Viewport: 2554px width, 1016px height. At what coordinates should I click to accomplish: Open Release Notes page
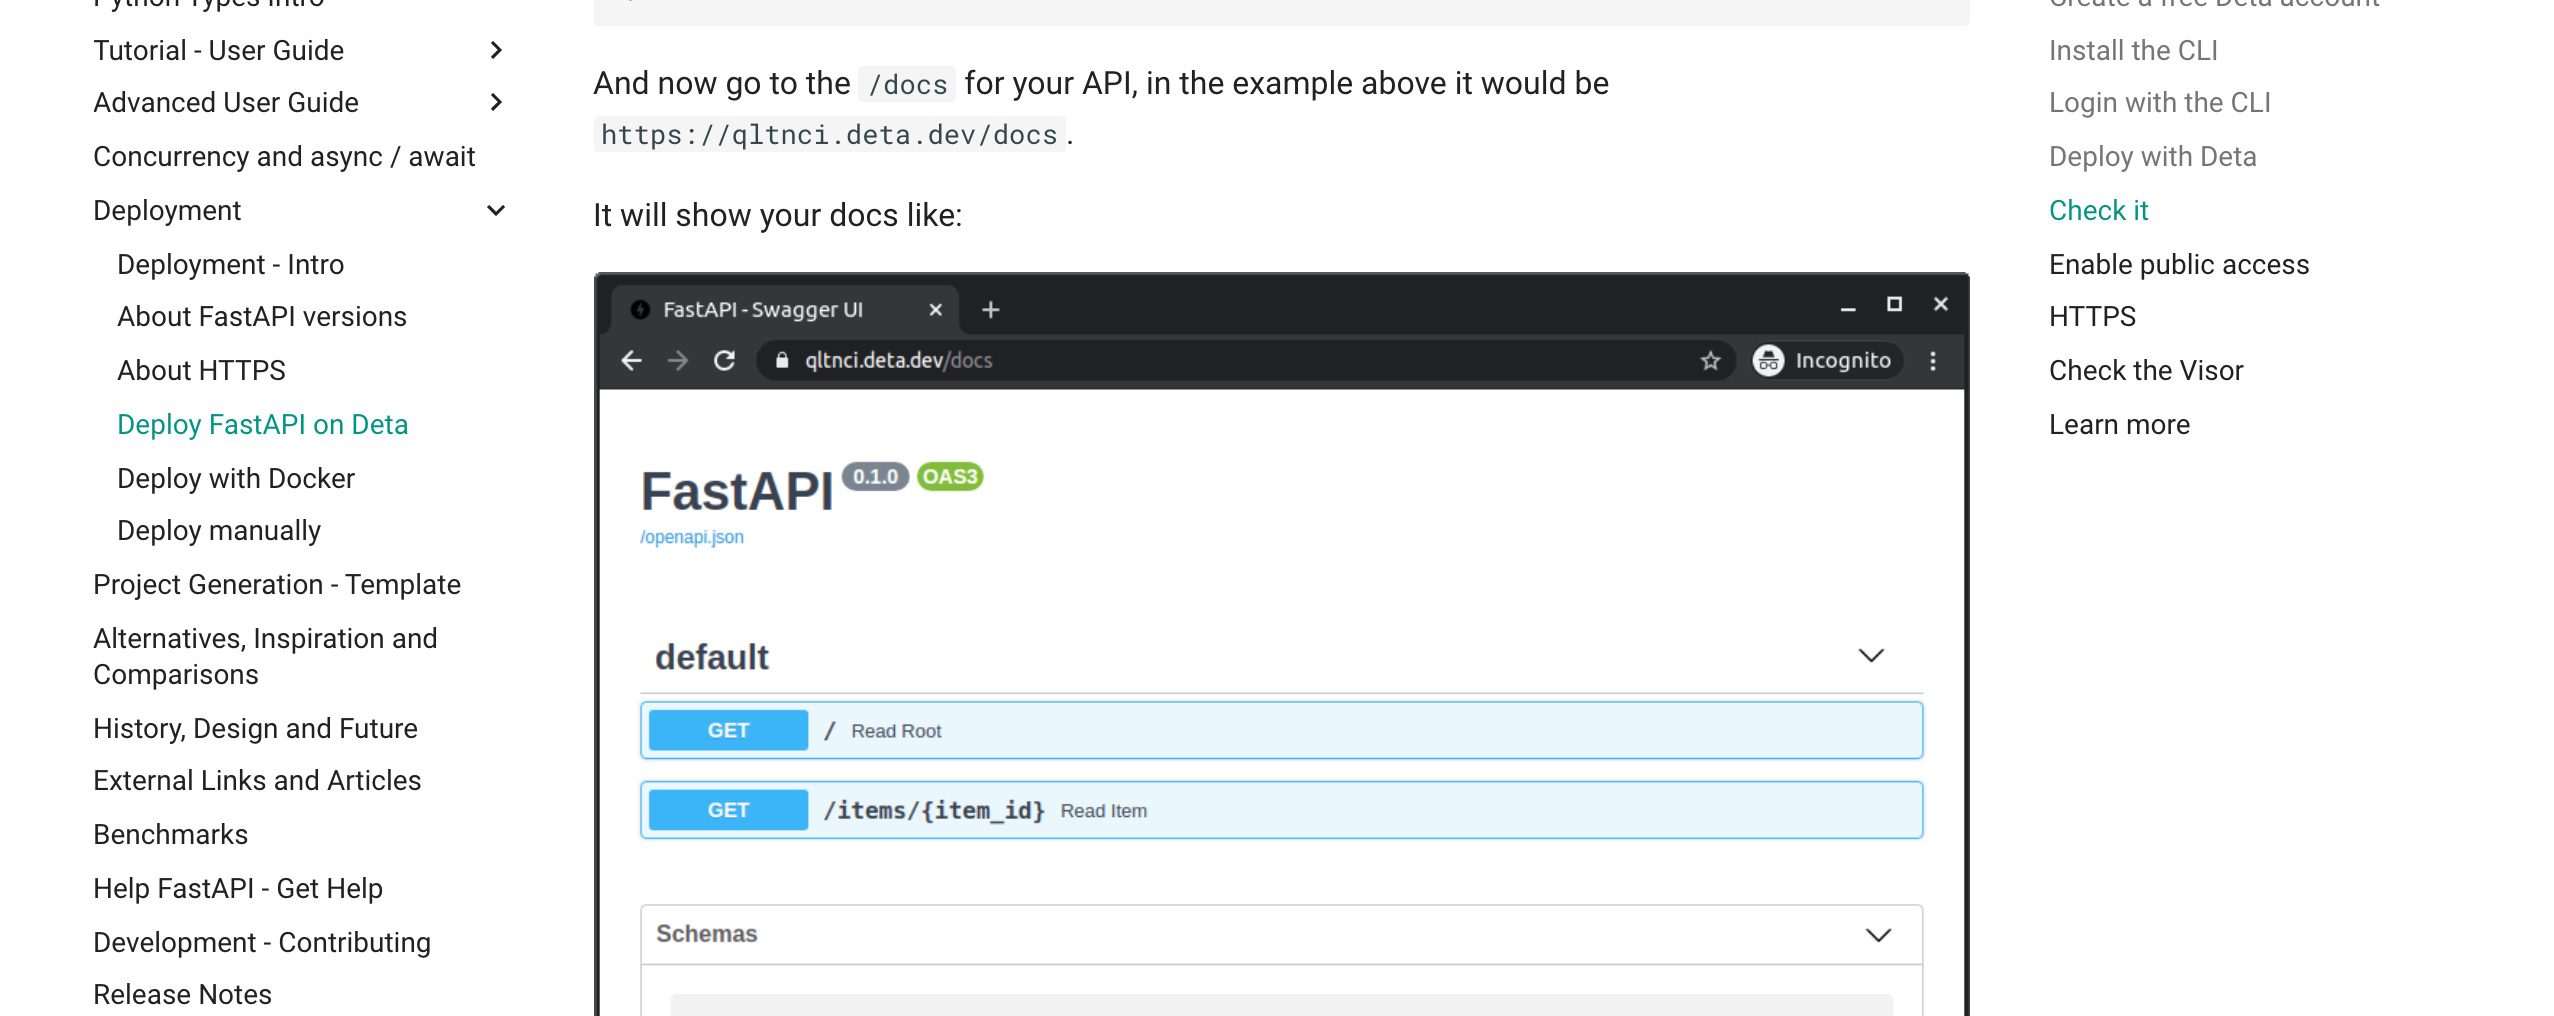click(182, 994)
